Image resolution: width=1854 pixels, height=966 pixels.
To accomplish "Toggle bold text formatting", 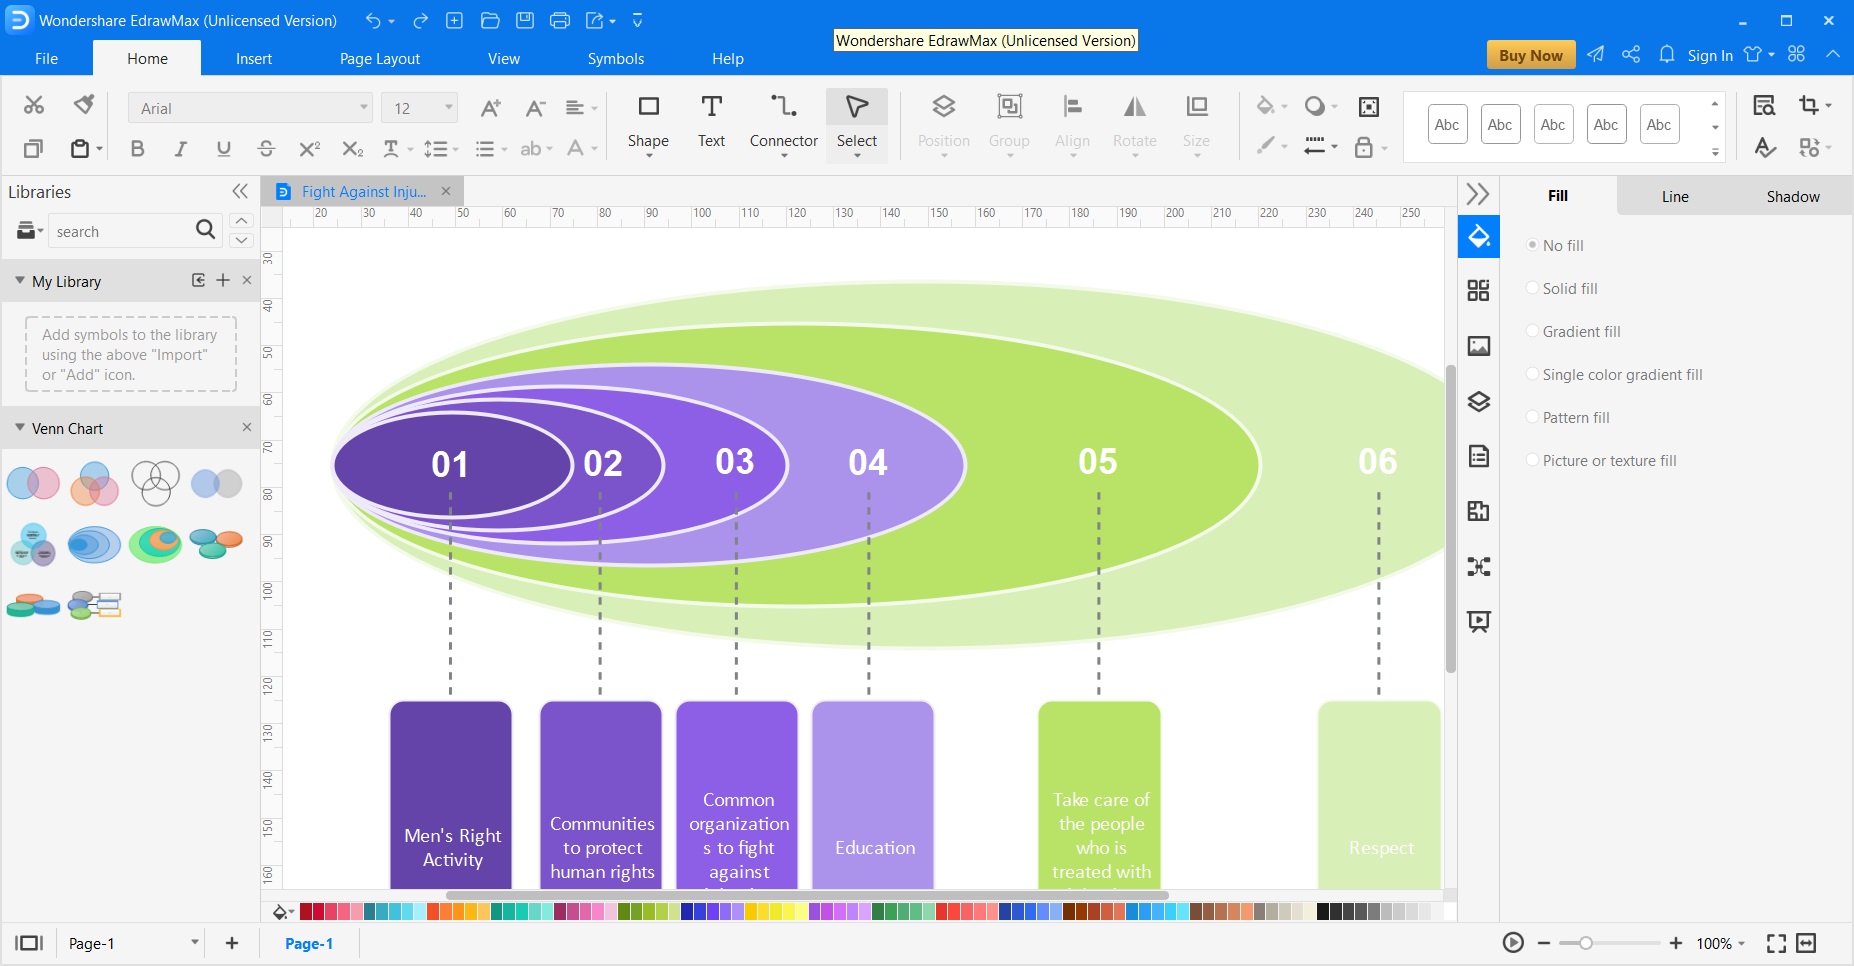I will pos(137,149).
